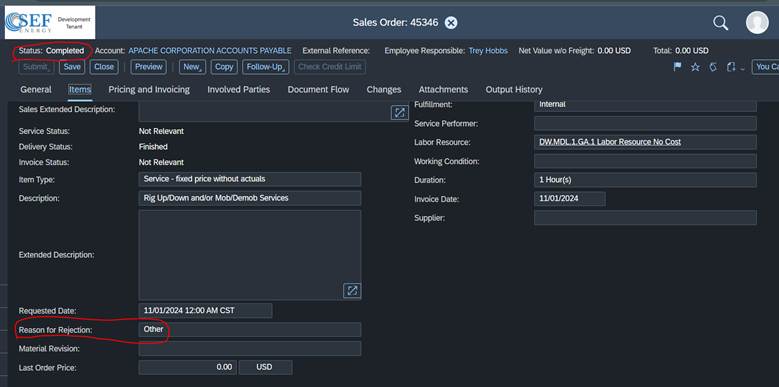The height and width of the screenshot is (387, 779).
Task: Click Last Order Price amount field
Action: click(187, 367)
